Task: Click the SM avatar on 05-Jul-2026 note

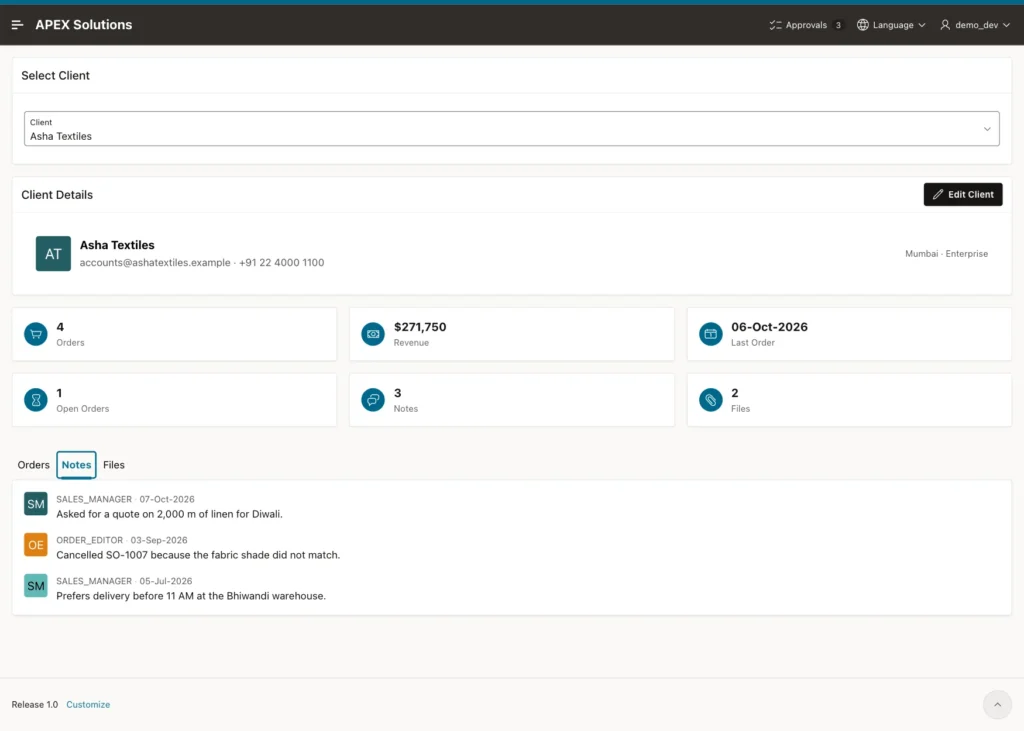Action: (x=36, y=586)
